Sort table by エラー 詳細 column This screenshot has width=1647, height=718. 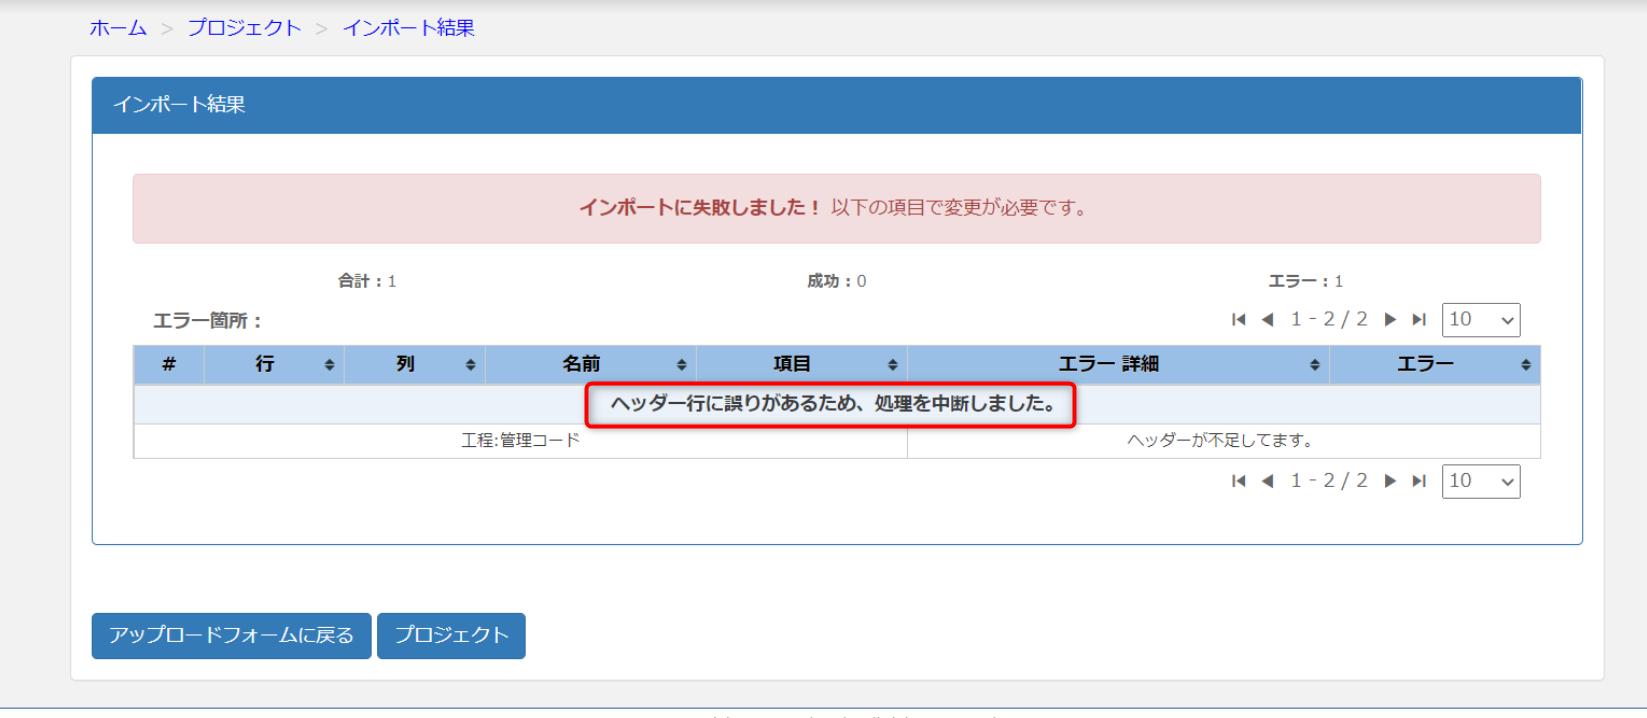point(1118,365)
